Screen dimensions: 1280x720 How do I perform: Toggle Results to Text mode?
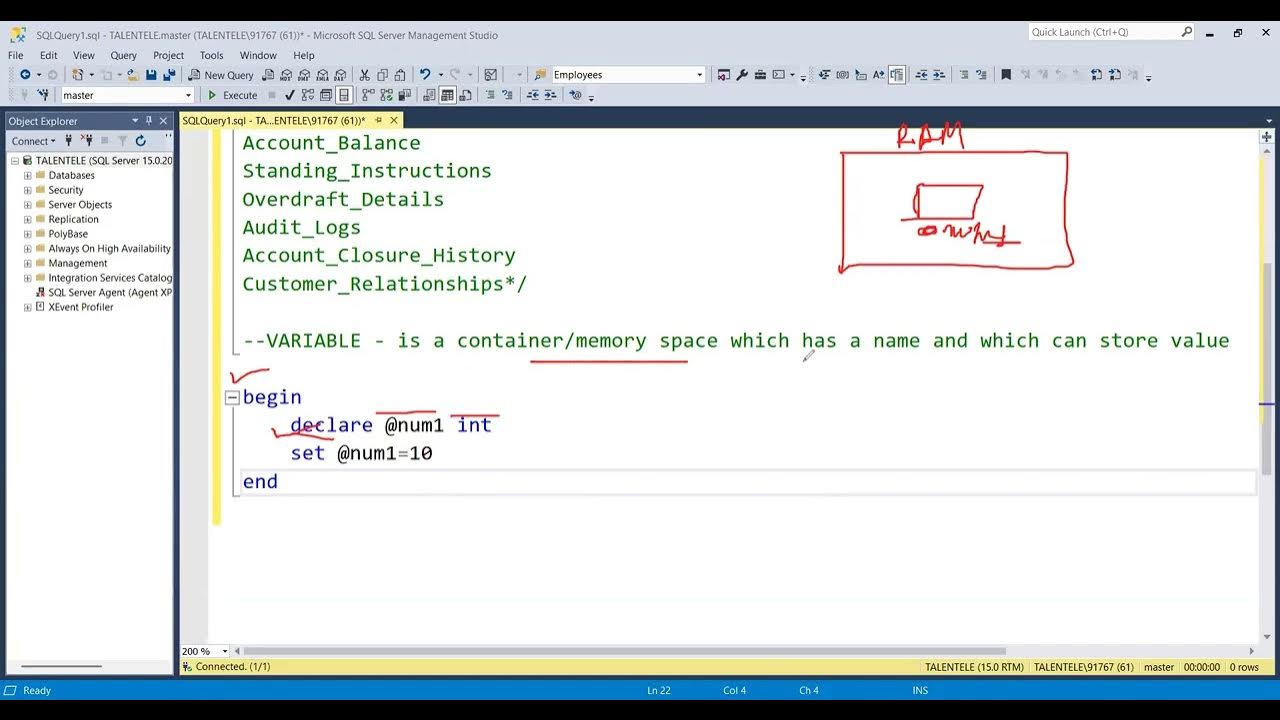428,95
